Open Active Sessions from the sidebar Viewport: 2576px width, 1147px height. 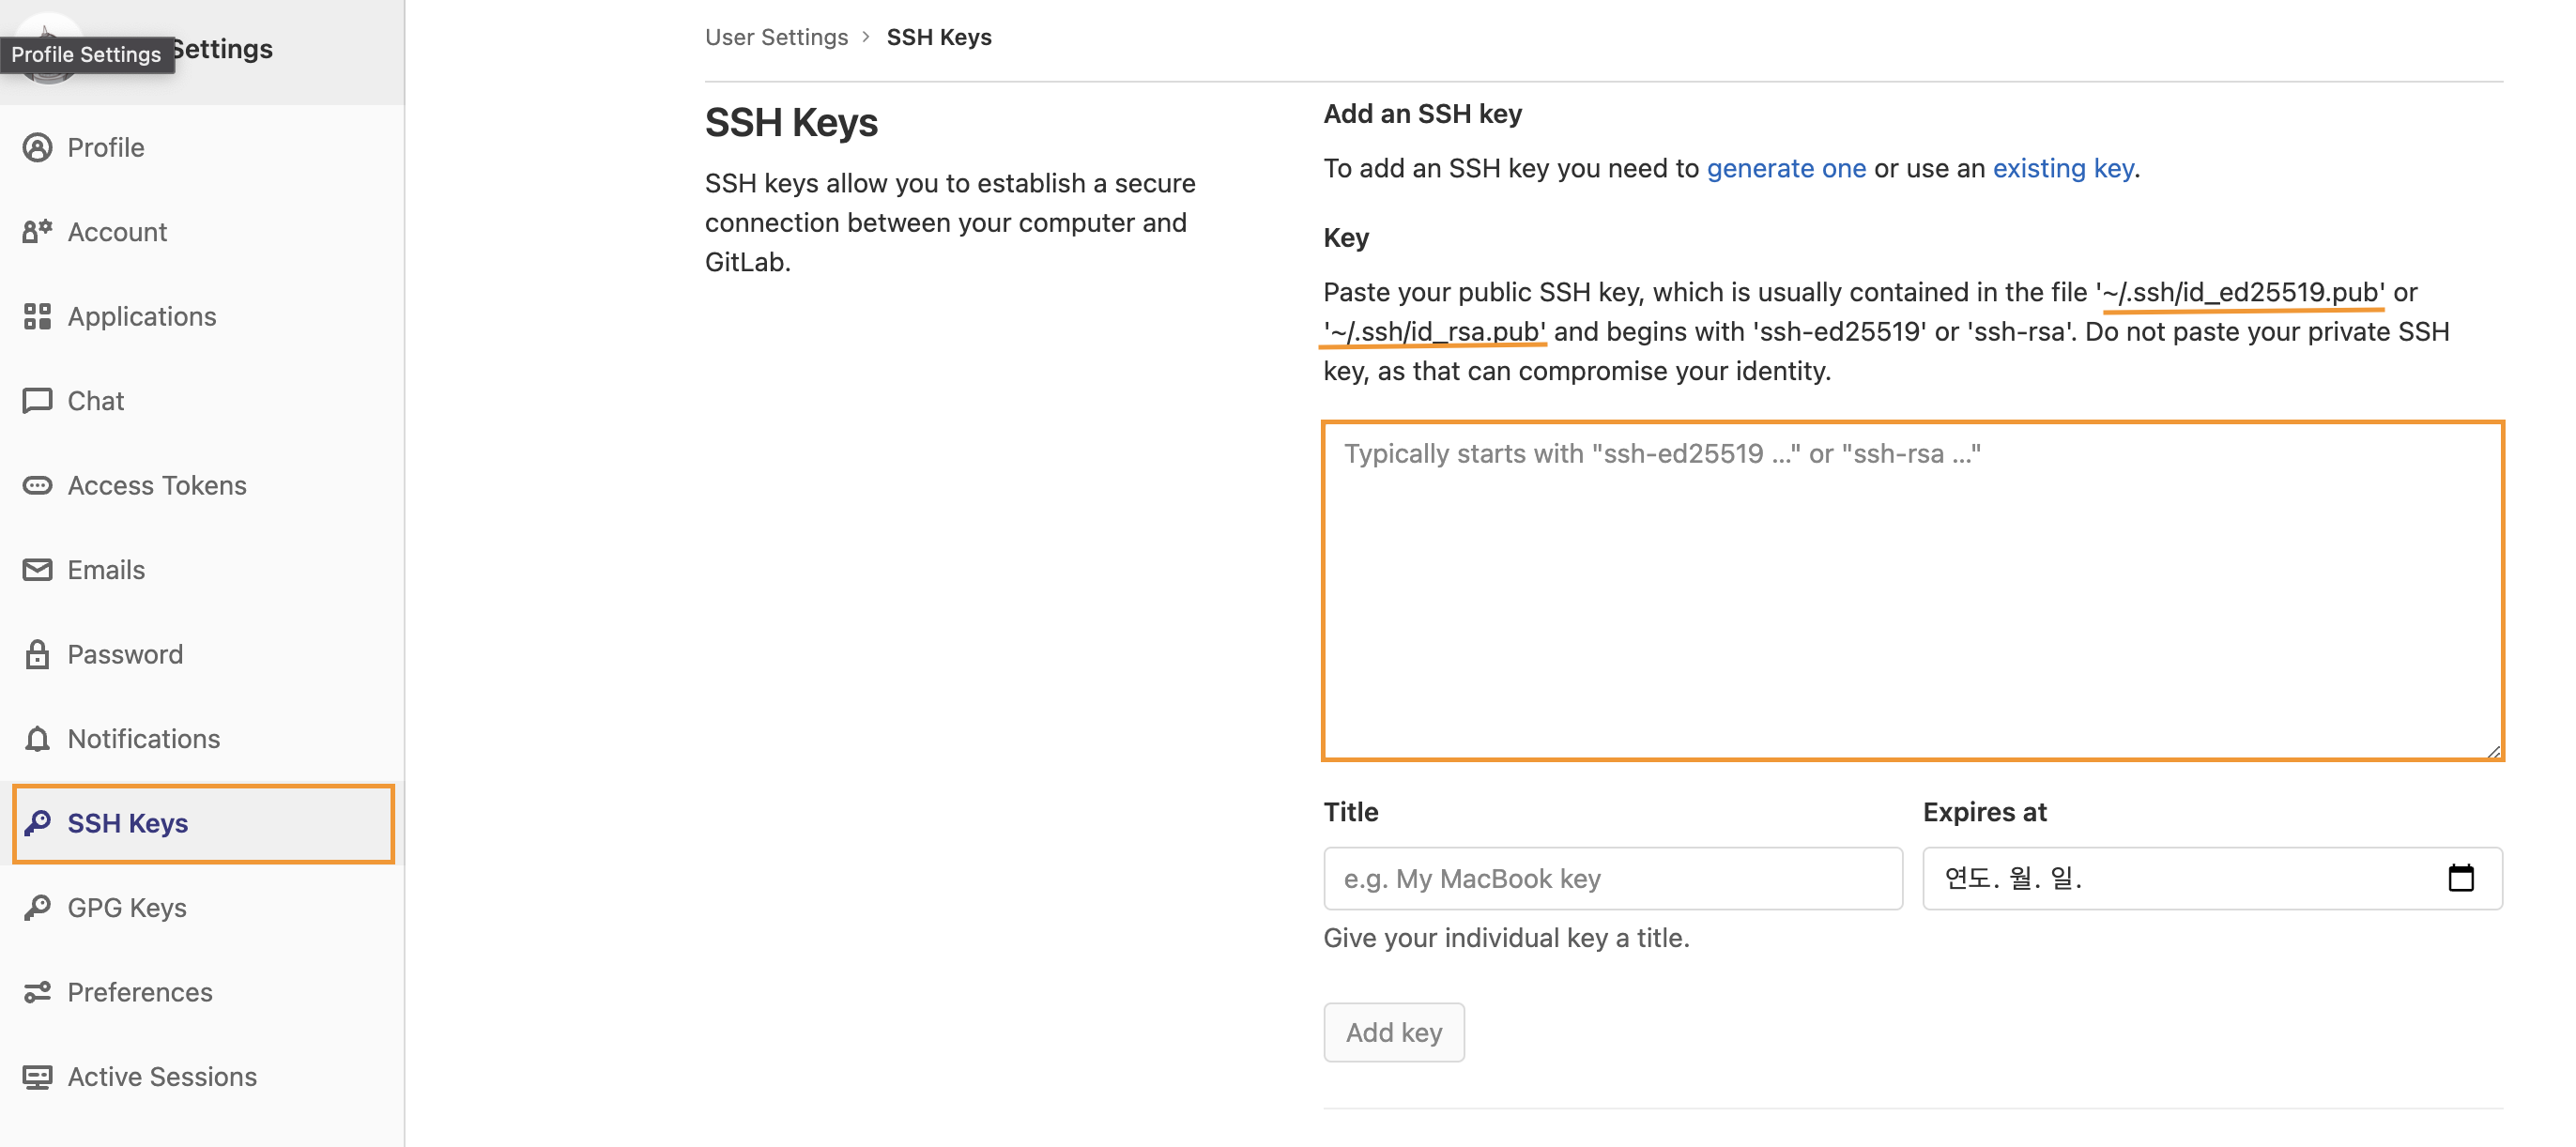click(x=162, y=1076)
